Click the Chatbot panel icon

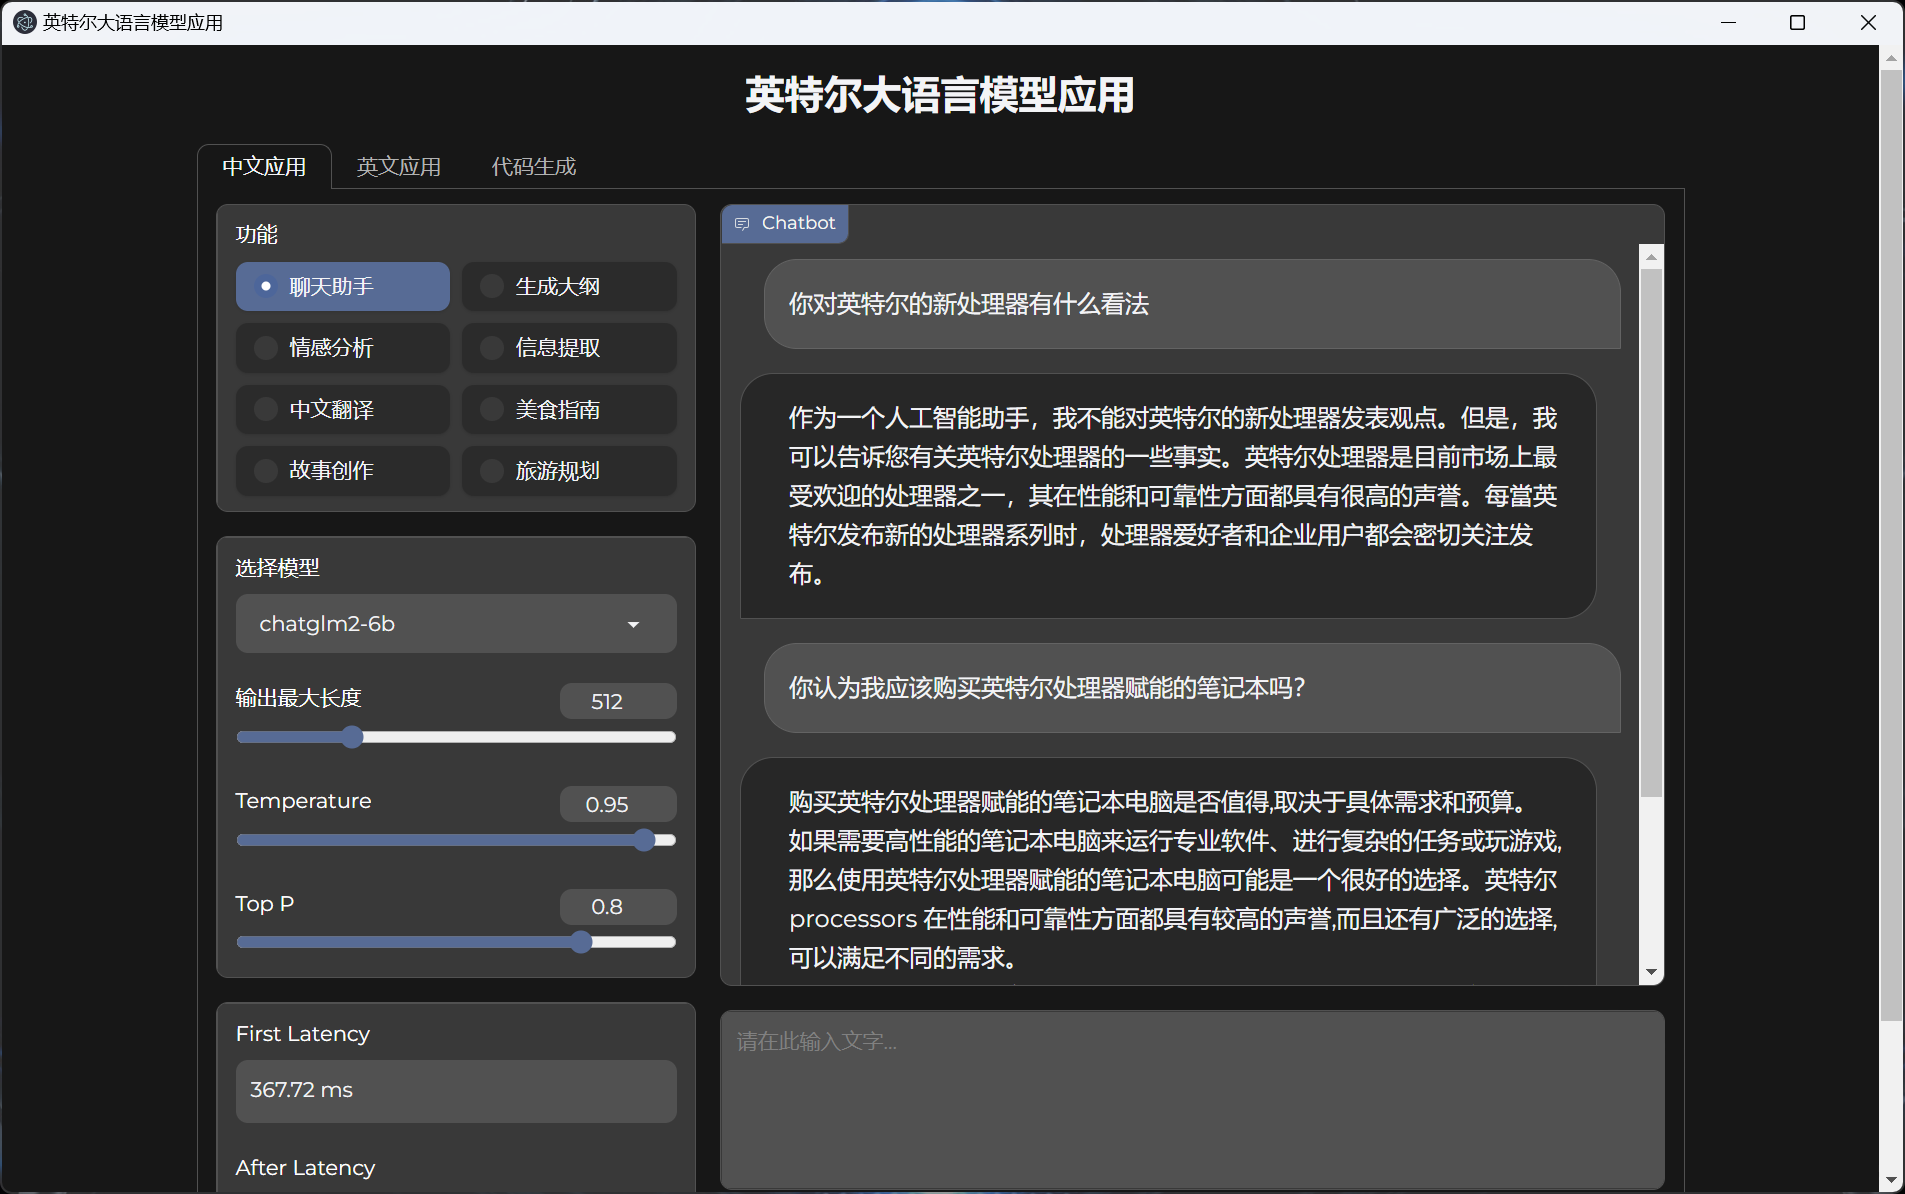click(x=742, y=223)
